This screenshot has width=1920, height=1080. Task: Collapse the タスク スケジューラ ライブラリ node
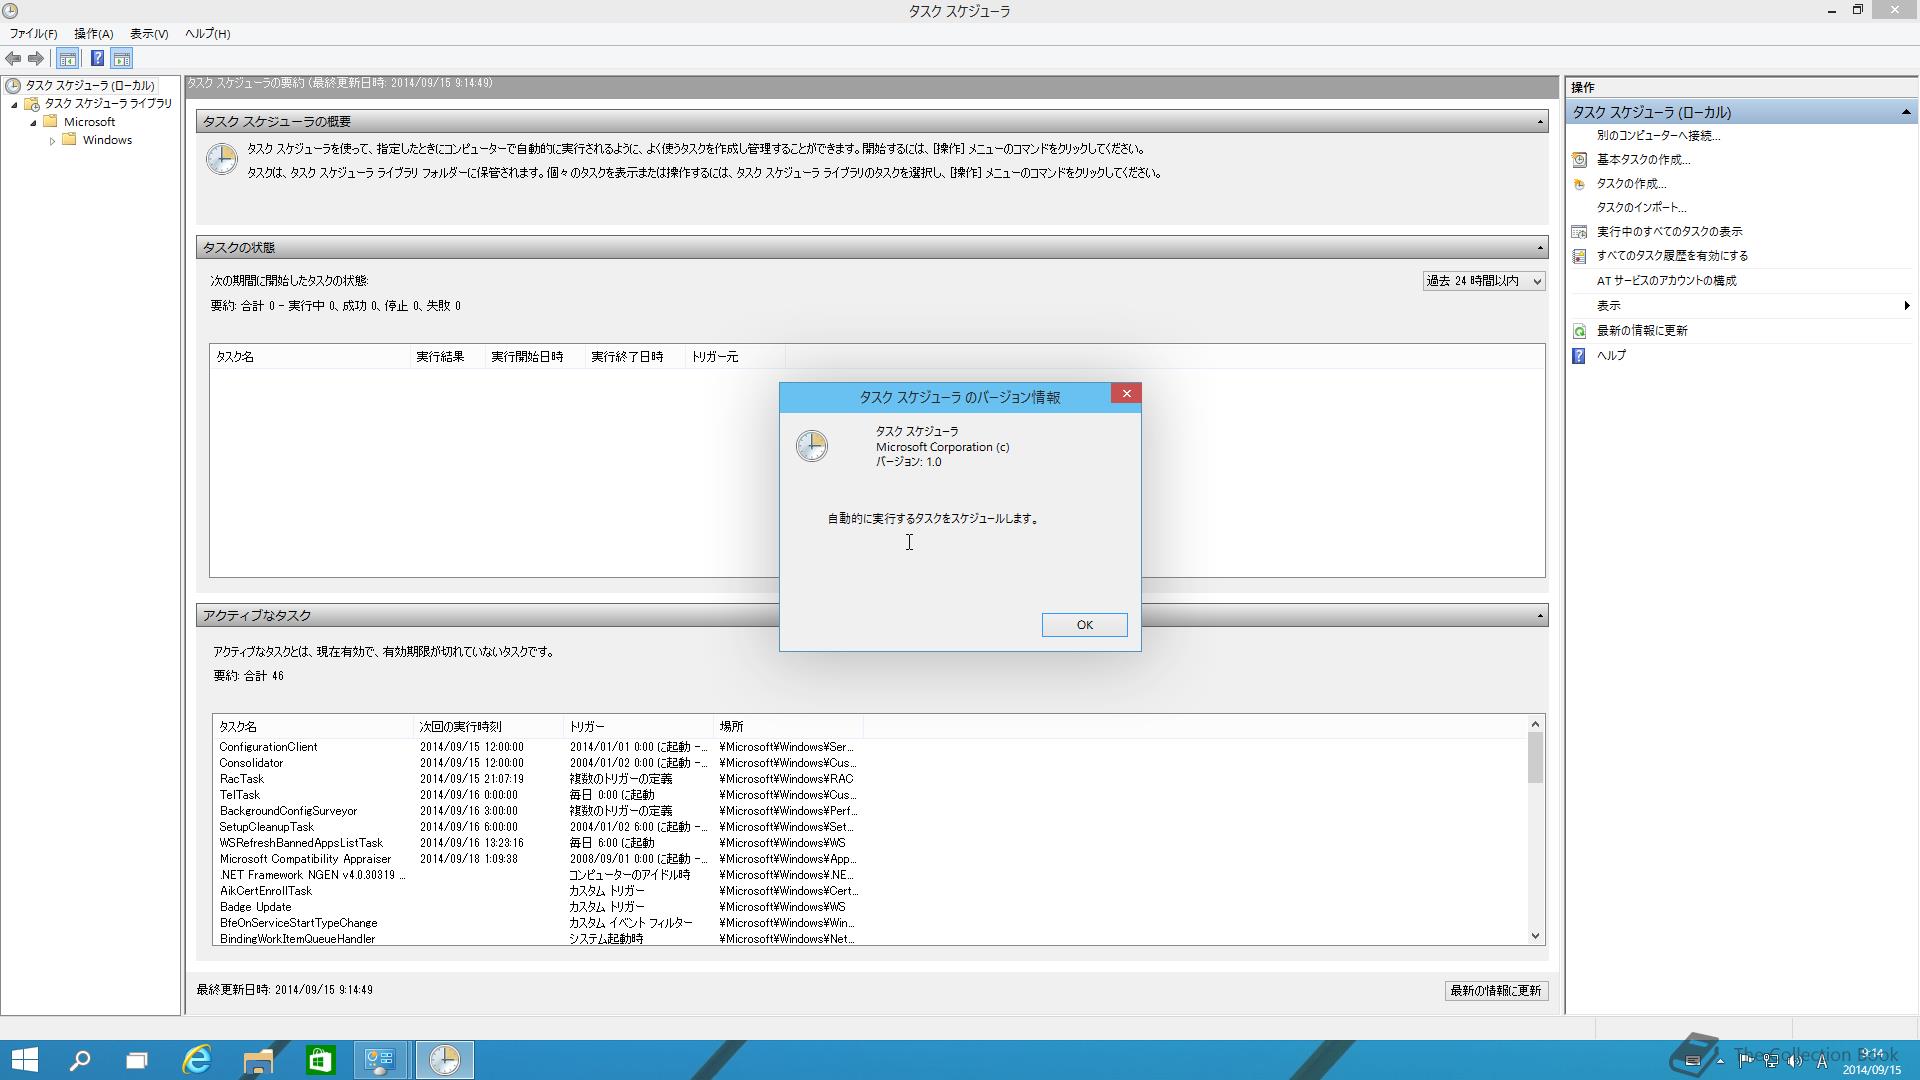click(x=14, y=104)
